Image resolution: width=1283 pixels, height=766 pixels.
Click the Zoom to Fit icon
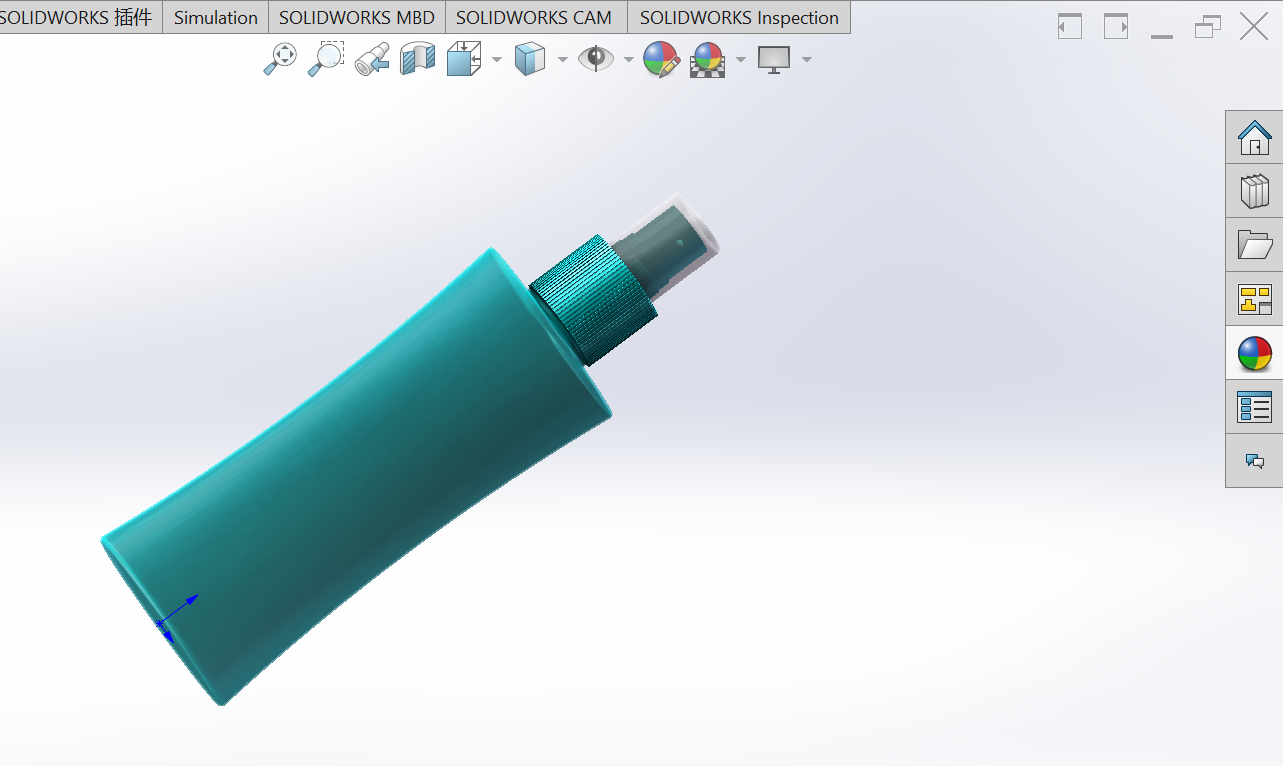tap(280, 59)
